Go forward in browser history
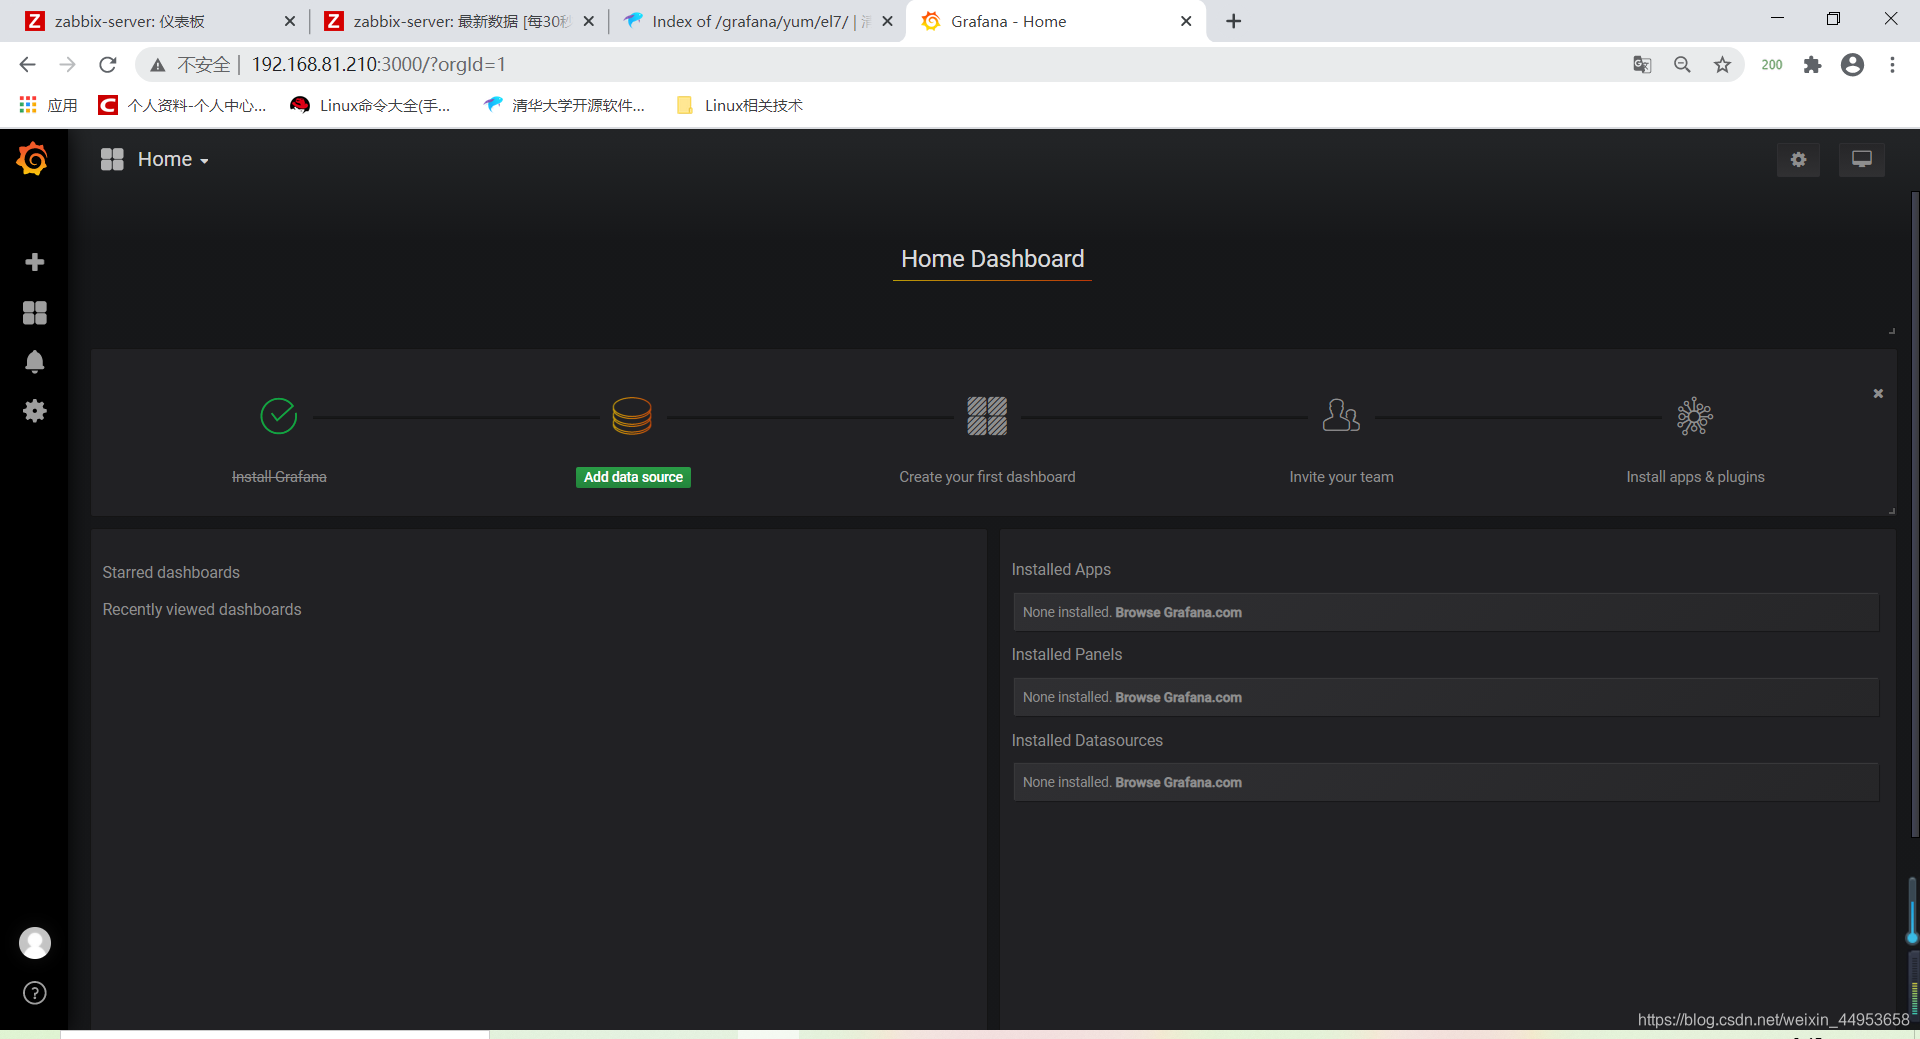Screen dimensions: 1920x1039 [67, 65]
